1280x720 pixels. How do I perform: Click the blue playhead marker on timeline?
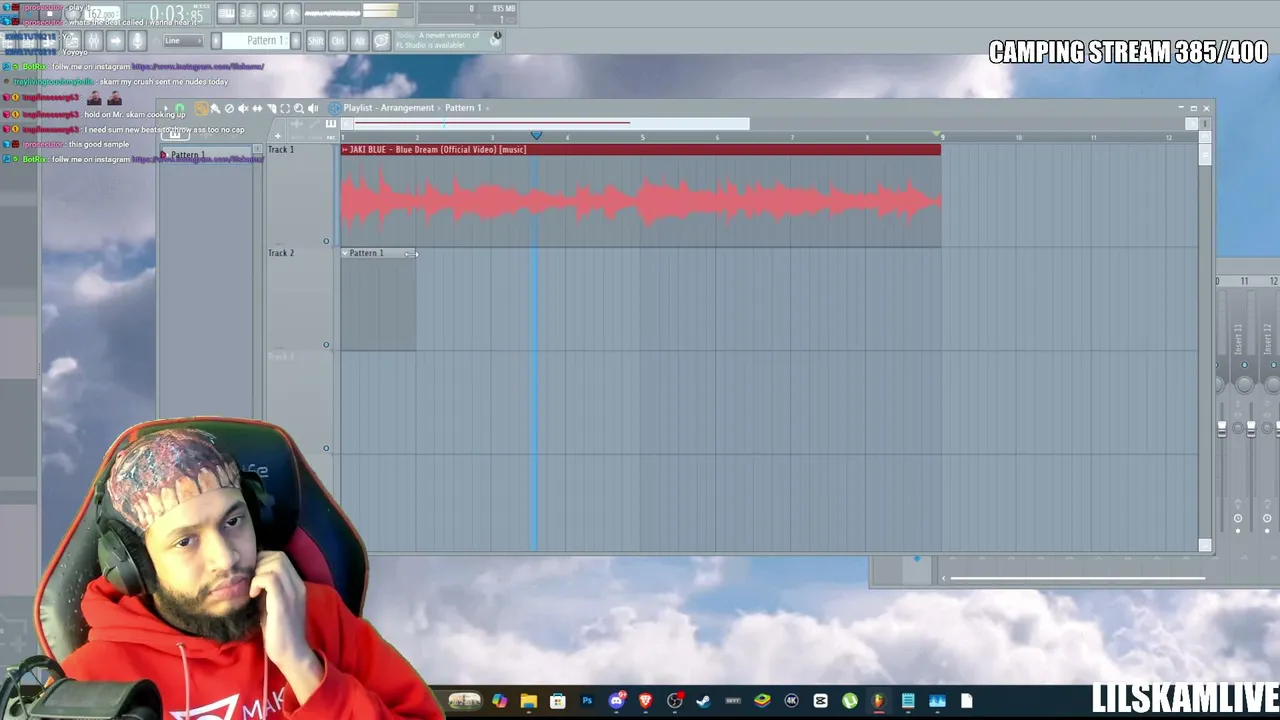coord(536,135)
